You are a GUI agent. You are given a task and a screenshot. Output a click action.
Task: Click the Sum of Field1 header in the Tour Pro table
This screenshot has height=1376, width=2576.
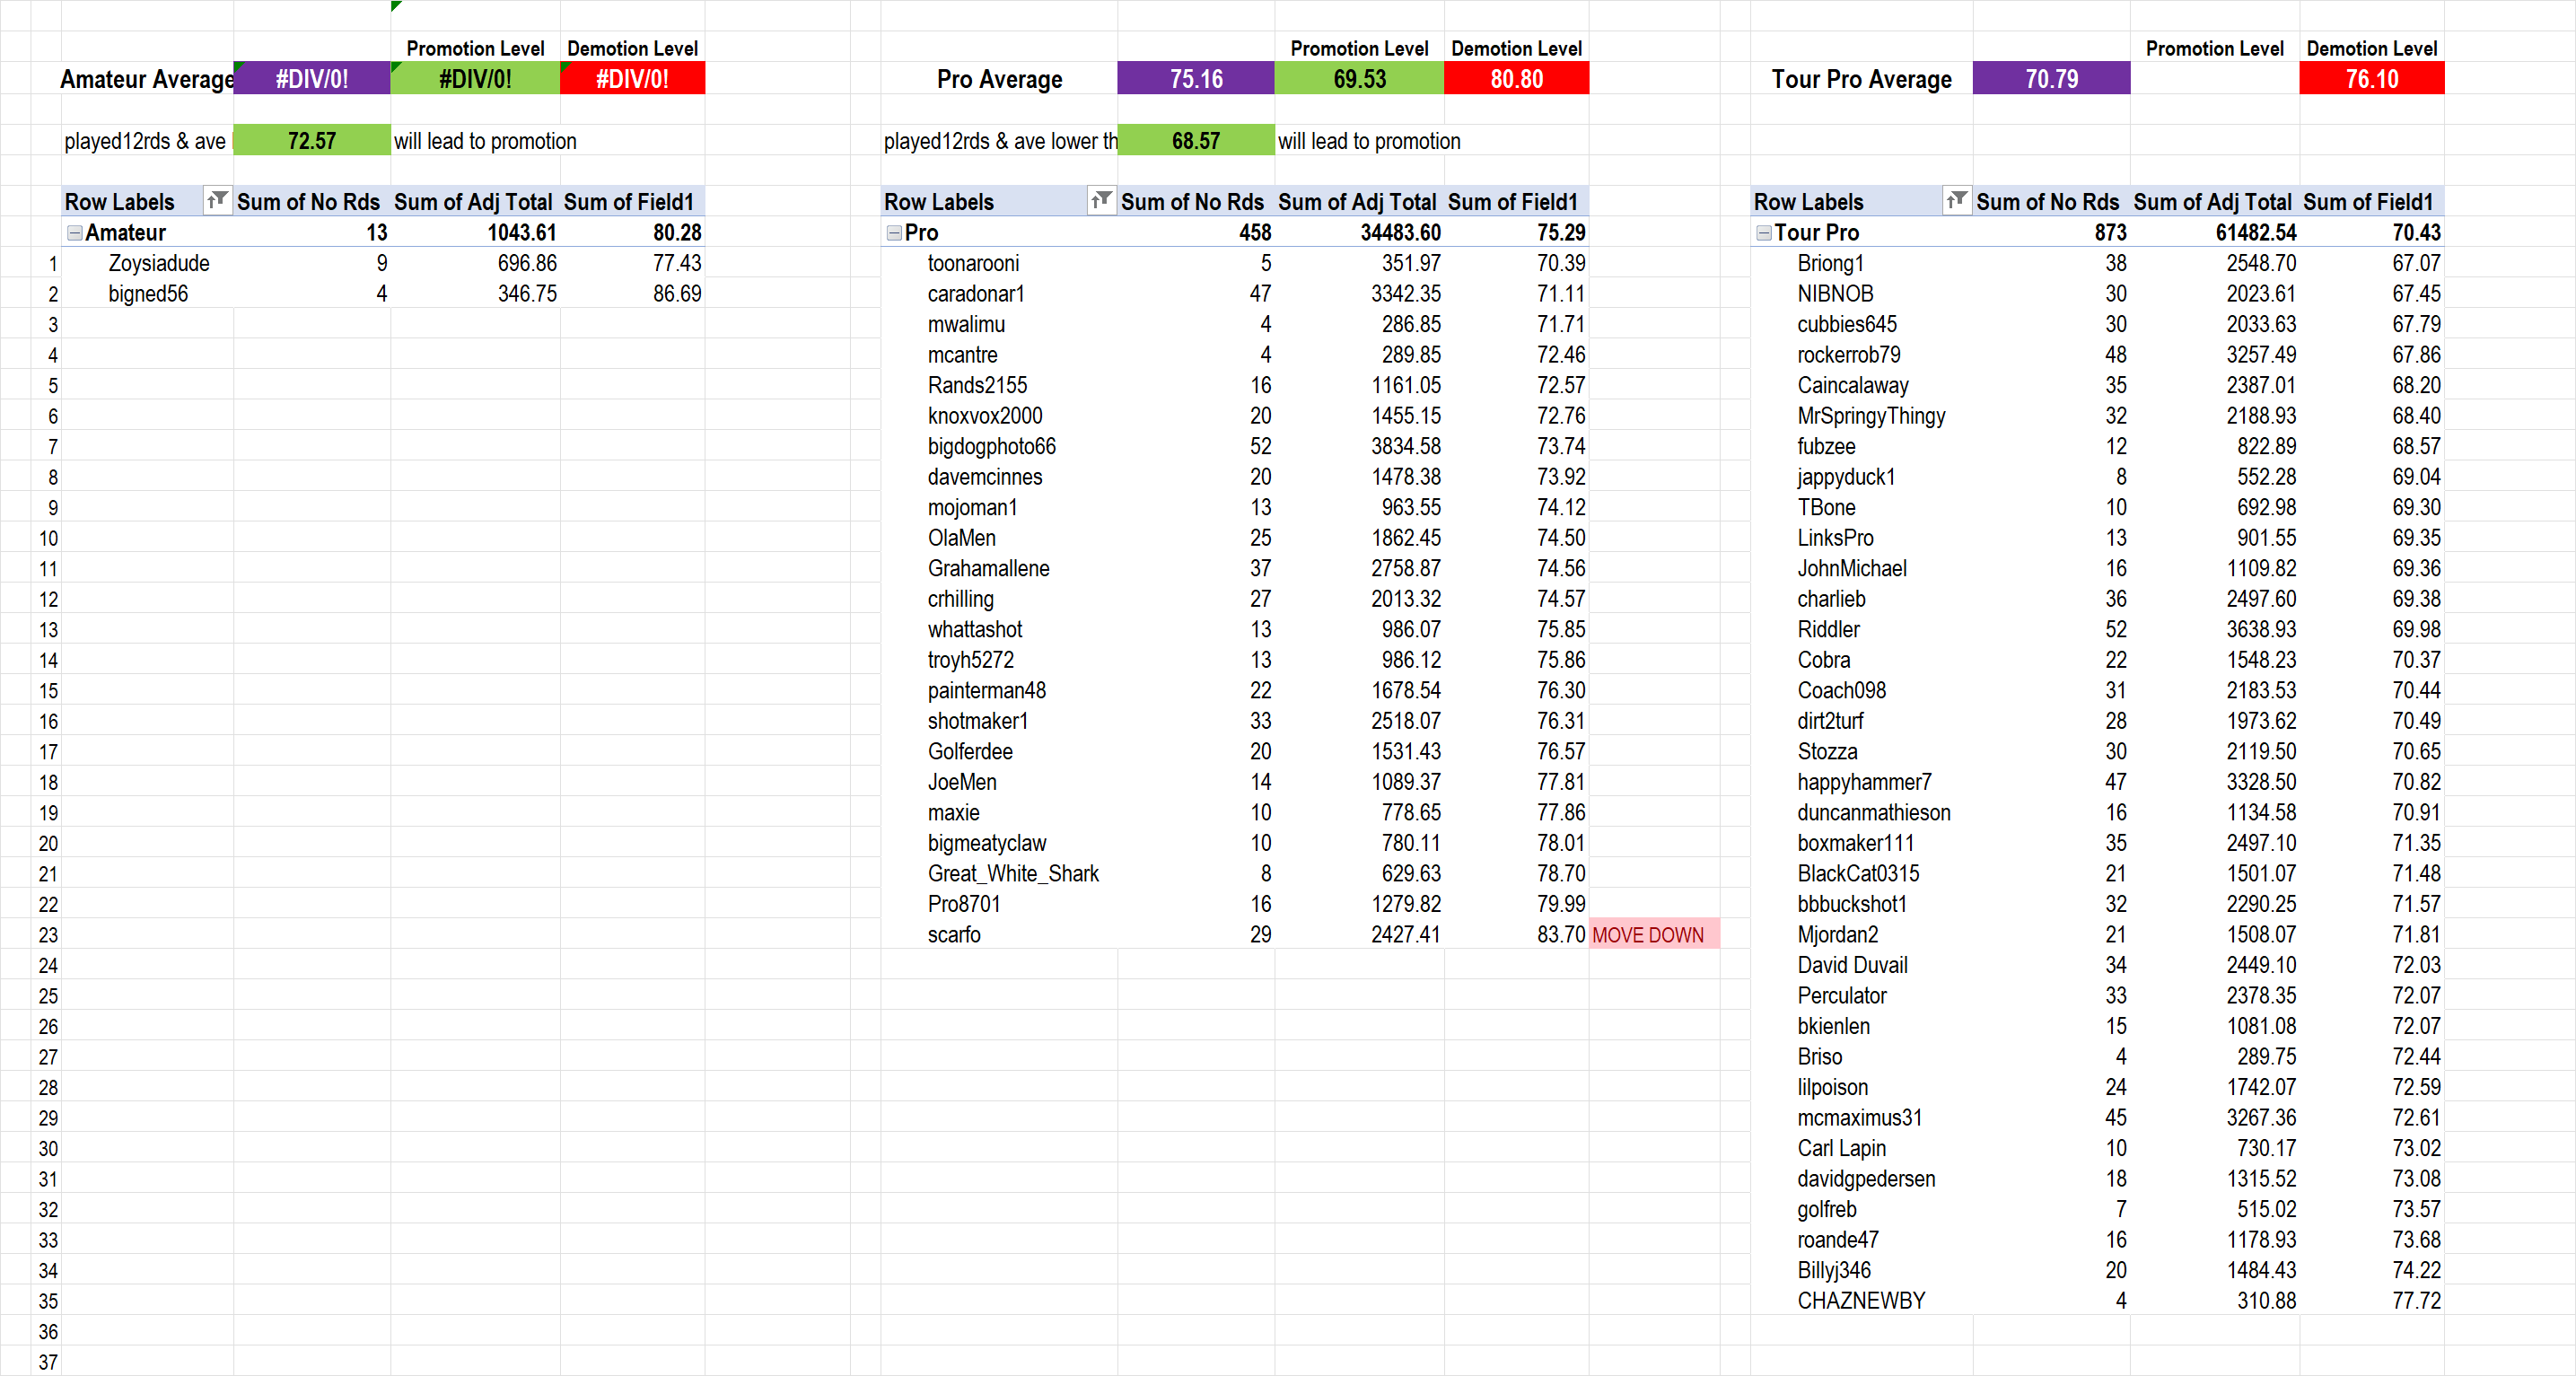pos(2367,202)
